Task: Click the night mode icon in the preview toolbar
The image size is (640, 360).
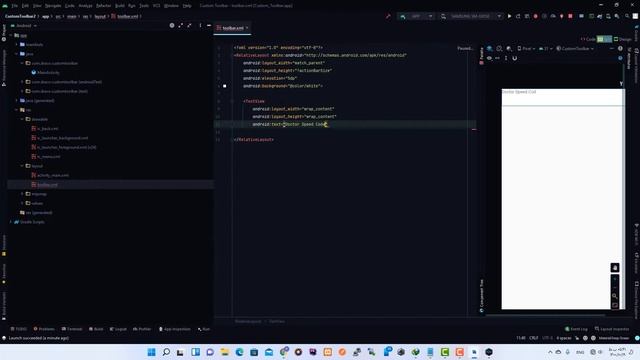Action: [x=509, y=49]
